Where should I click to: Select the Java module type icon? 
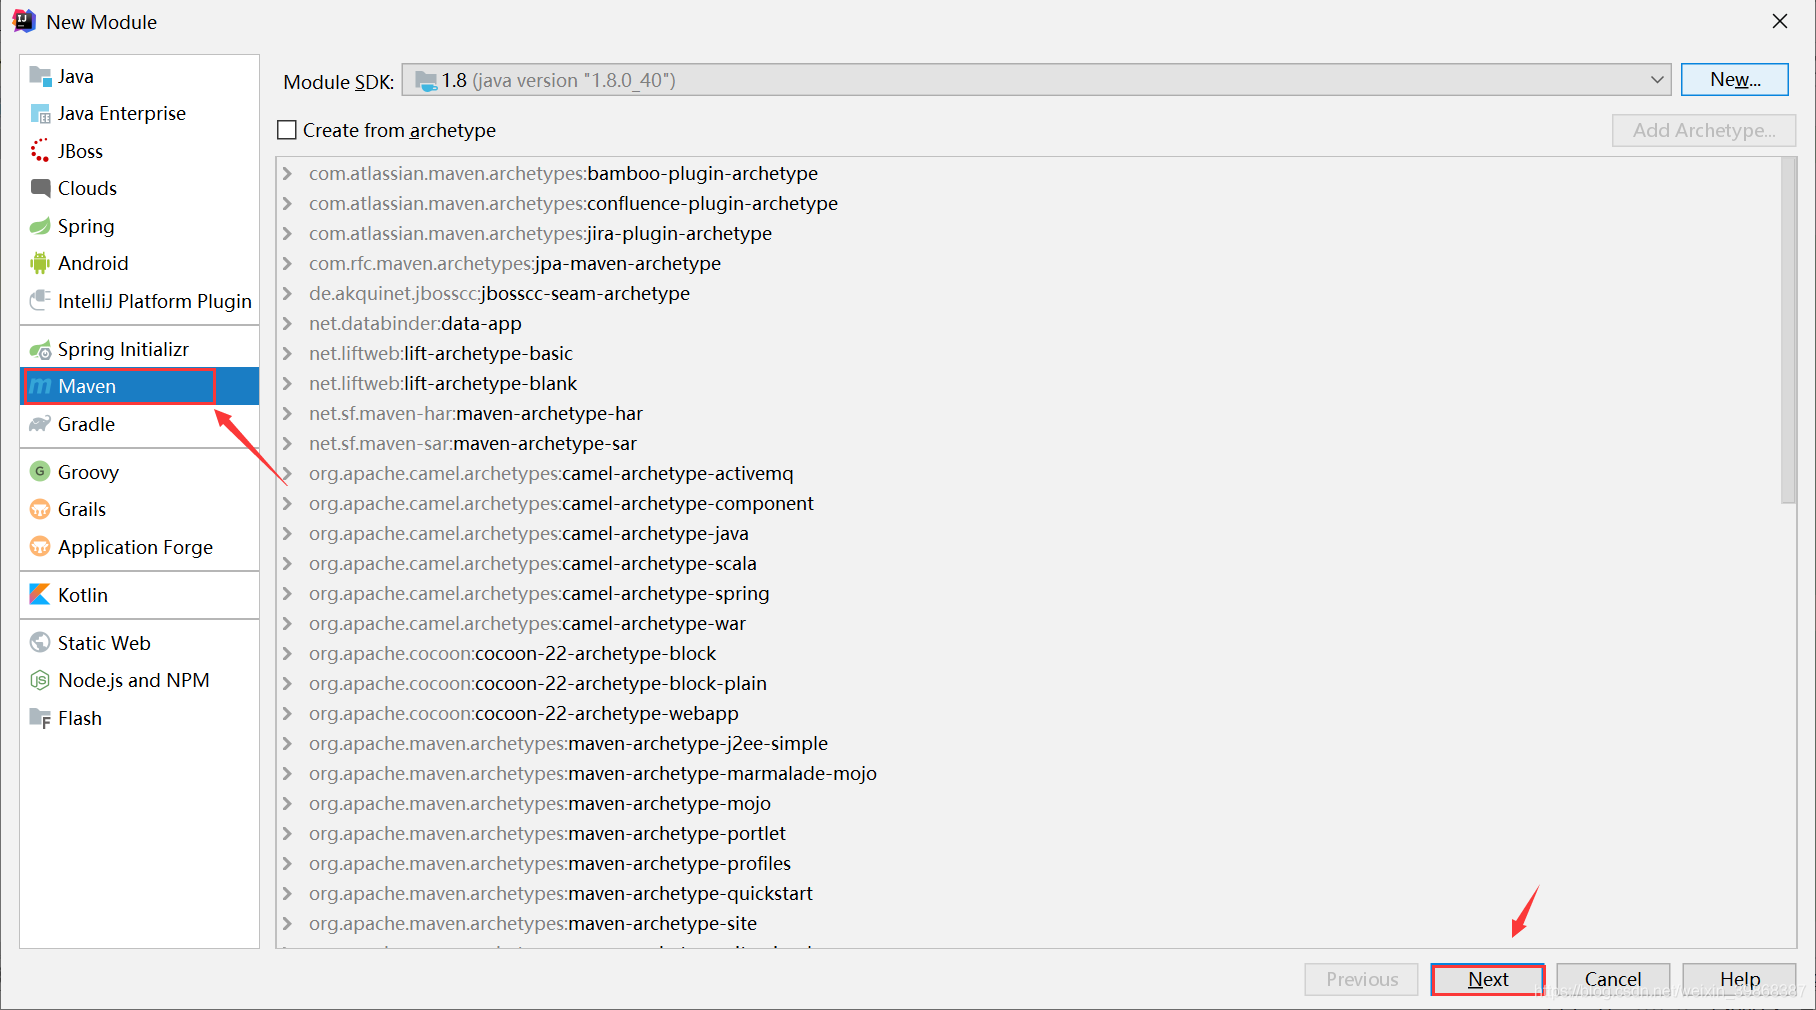tap(40, 76)
